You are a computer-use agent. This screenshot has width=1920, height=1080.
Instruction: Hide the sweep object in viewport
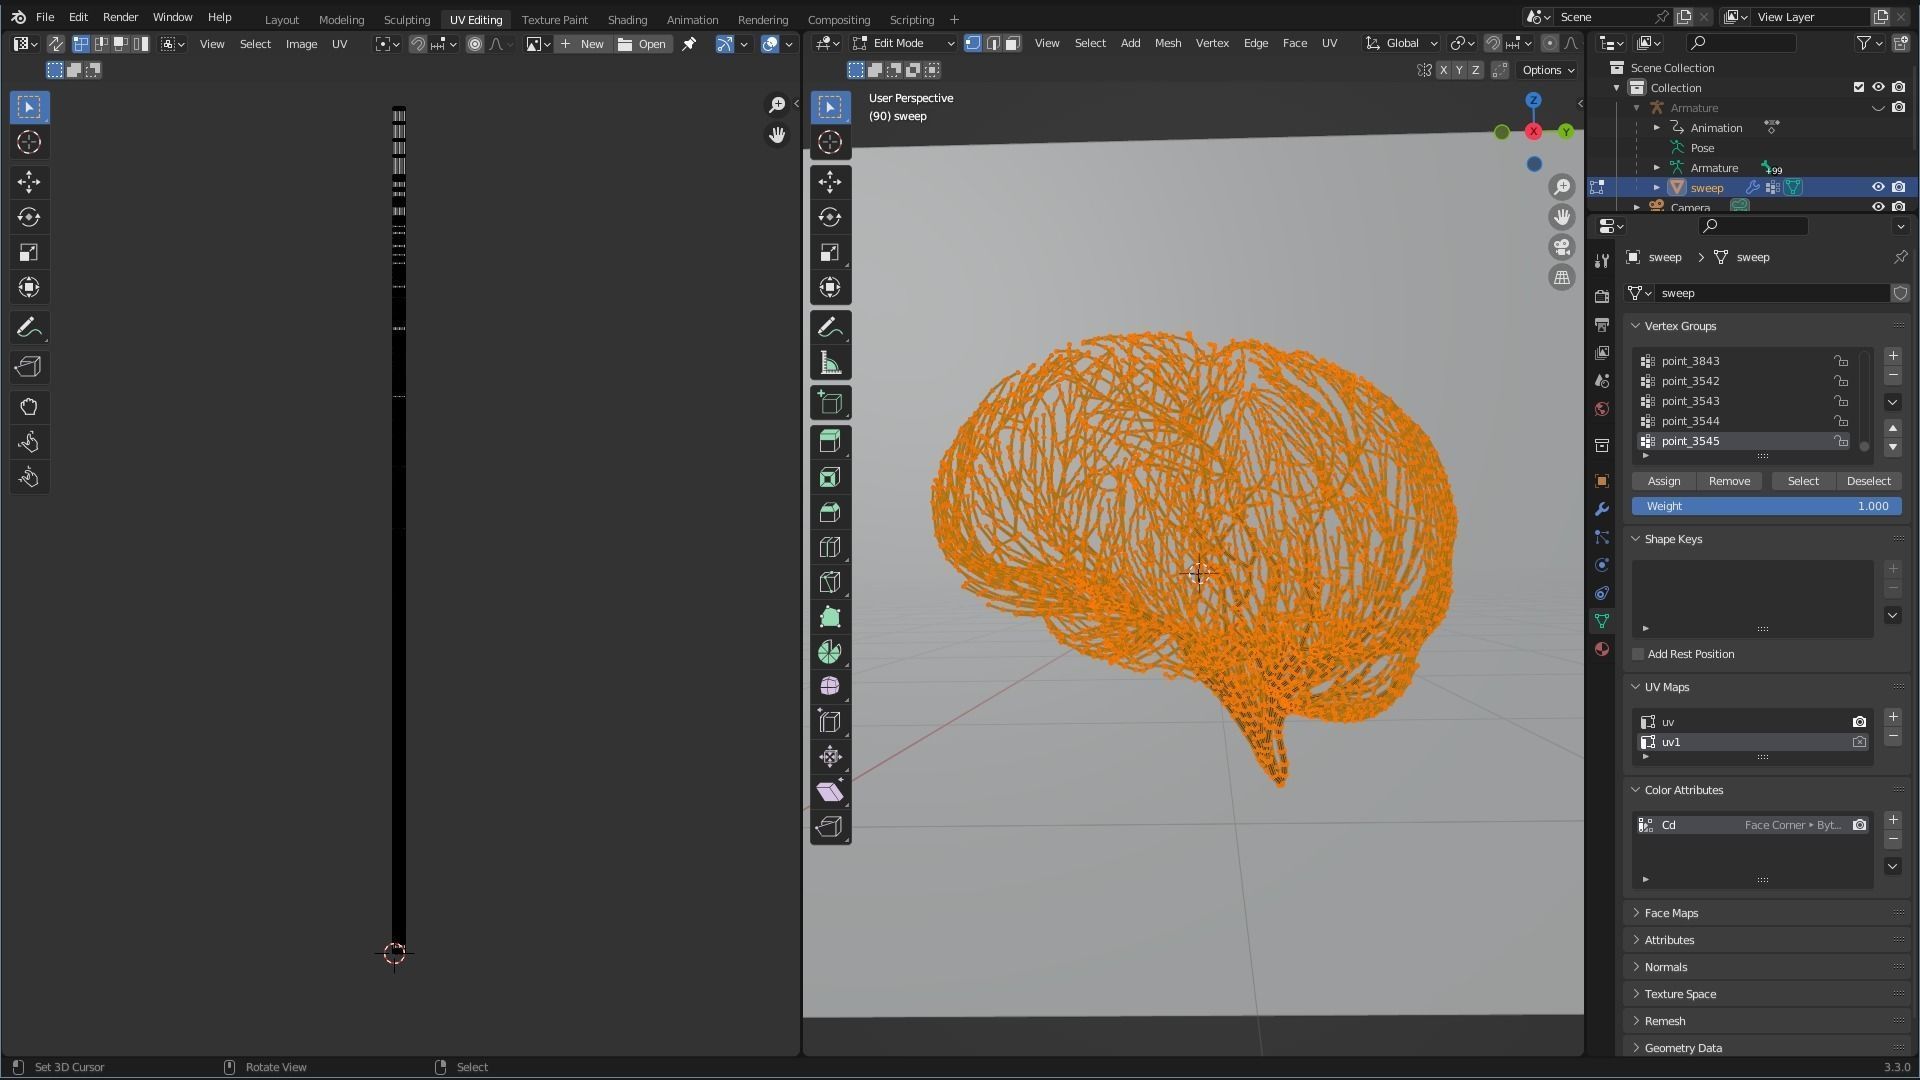1878,187
